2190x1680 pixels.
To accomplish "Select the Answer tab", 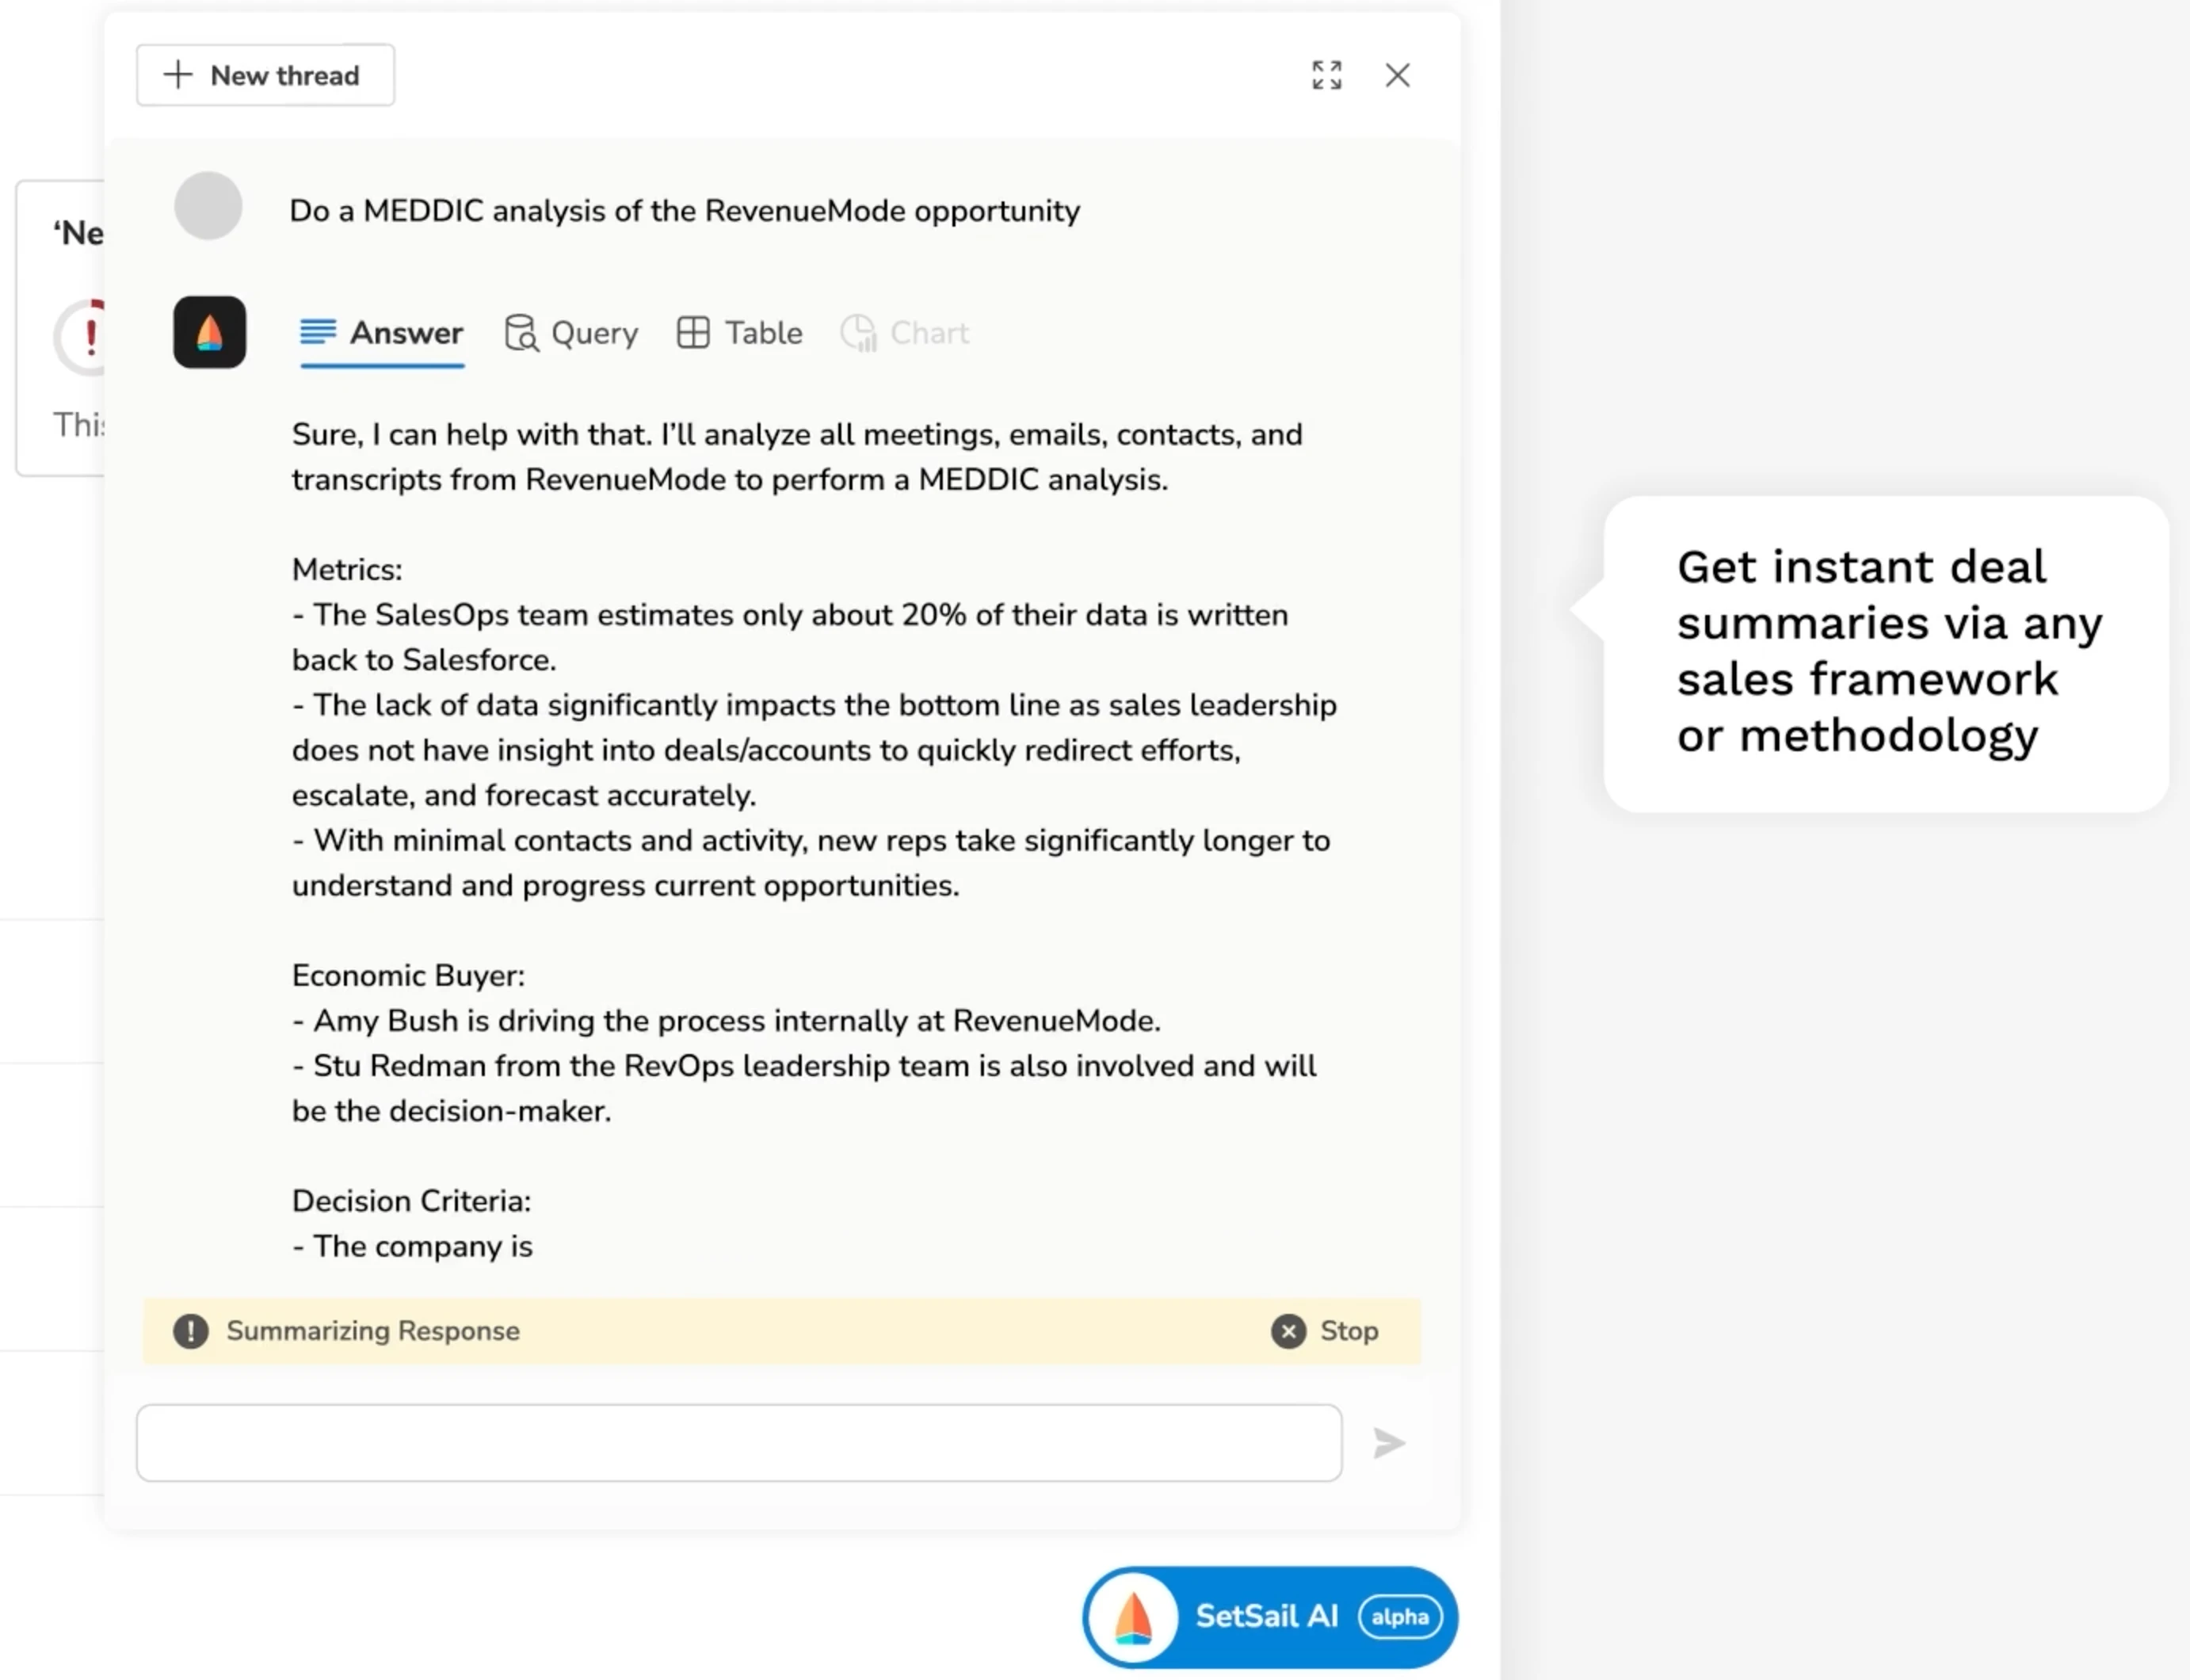I will coord(382,333).
